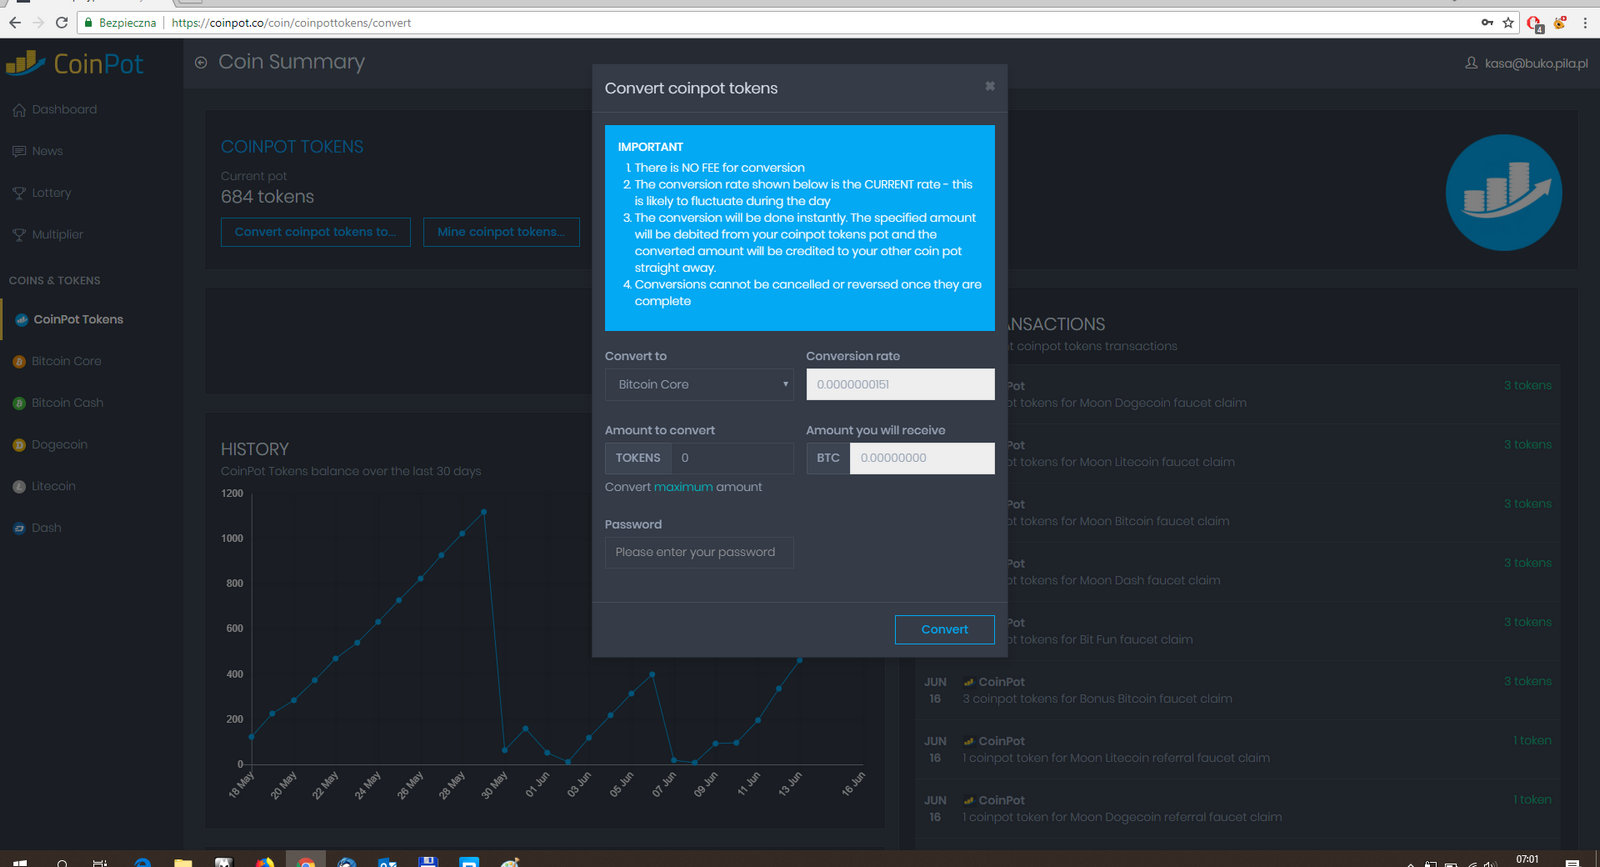Click Chrome icon in taskbar
The height and width of the screenshot is (867, 1600).
click(306, 861)
